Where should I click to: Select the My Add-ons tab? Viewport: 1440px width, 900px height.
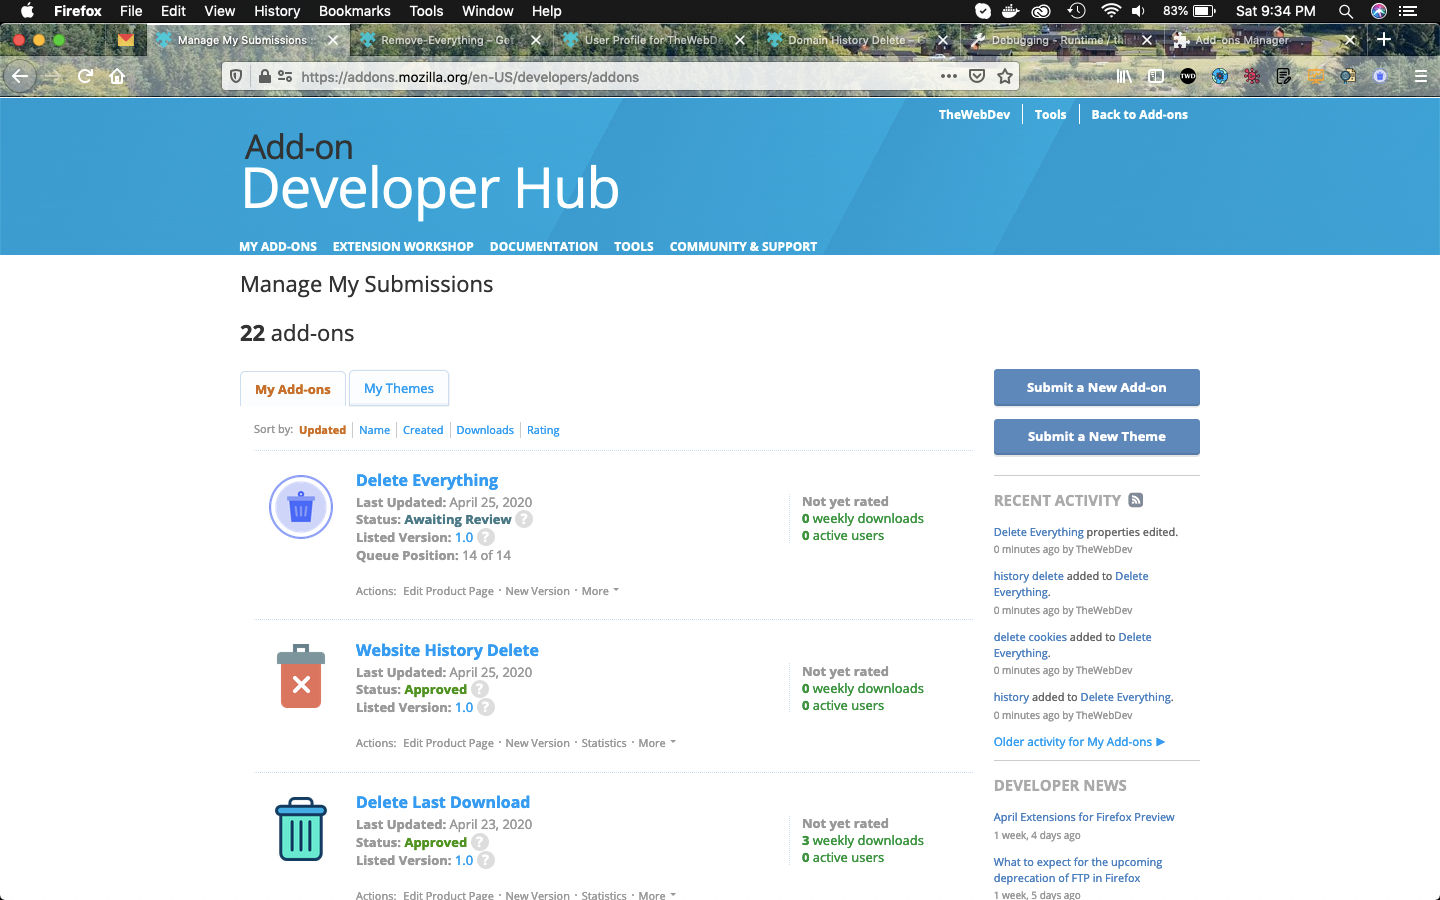[x=293, y=389]
